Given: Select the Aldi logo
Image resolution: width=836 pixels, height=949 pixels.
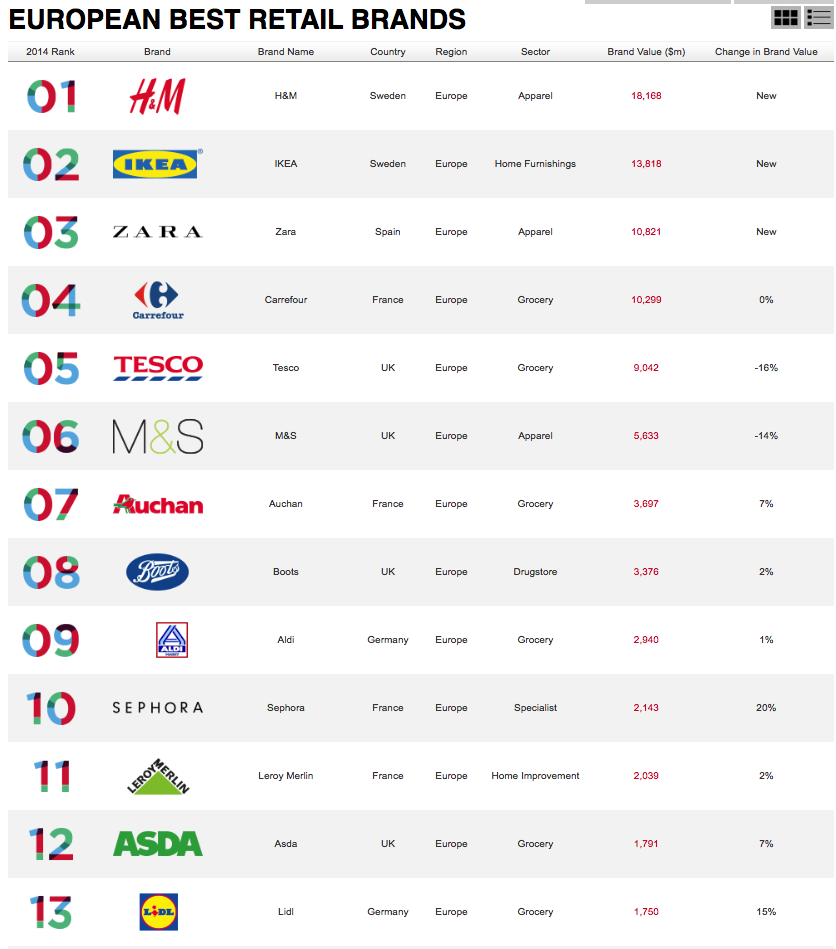Looking at the screenshot, I should [x=172, y=640].
